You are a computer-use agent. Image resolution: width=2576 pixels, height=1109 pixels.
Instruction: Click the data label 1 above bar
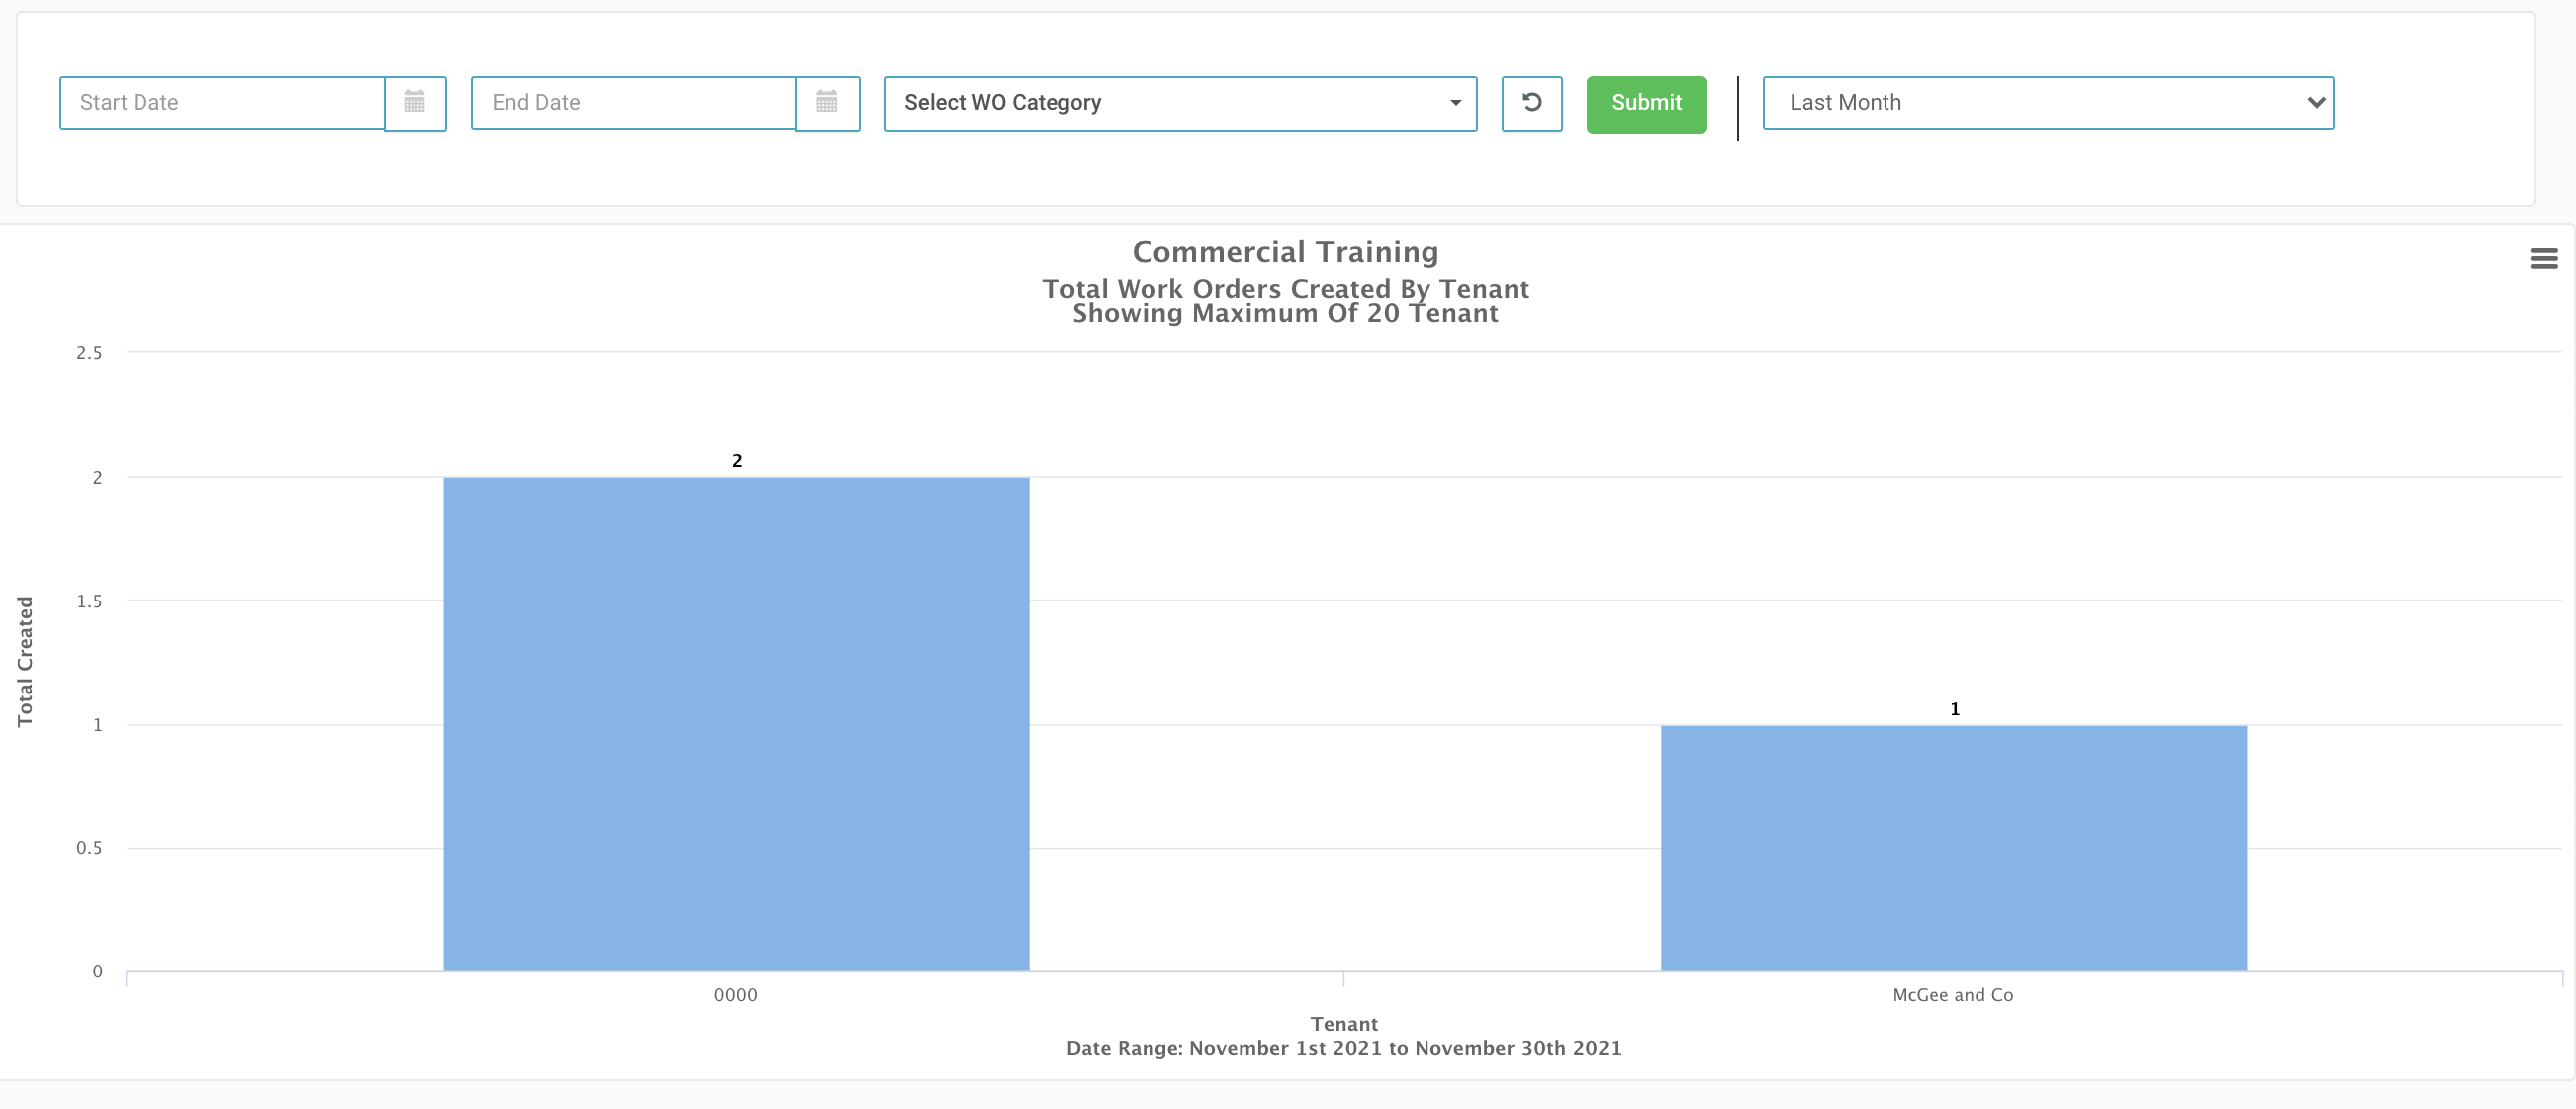click(x=1954, y=709)
